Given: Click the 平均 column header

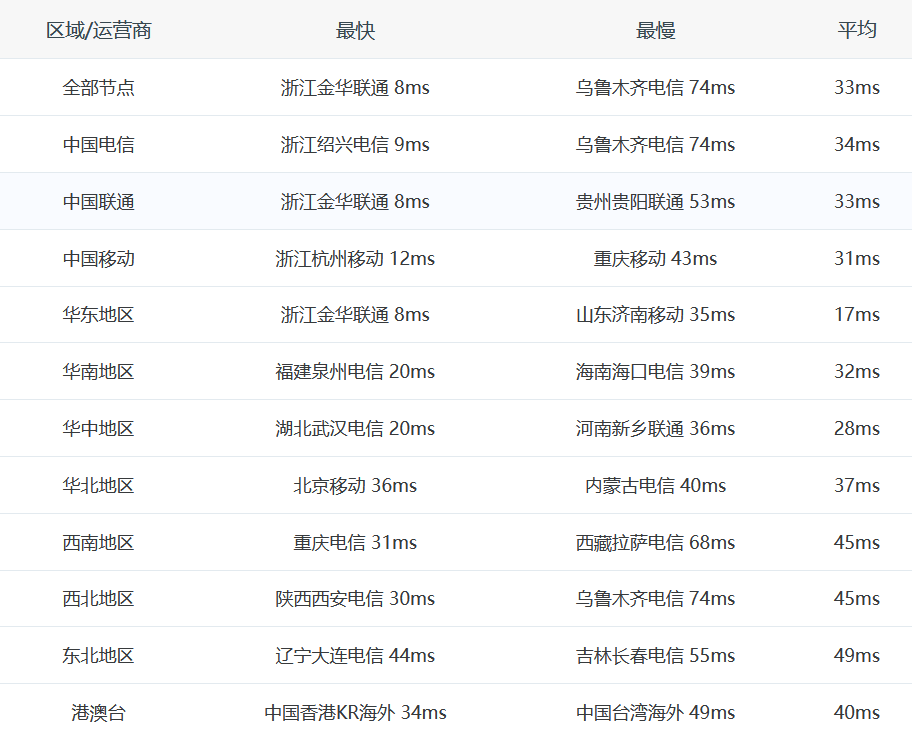Looking at the screenshot, I should coord(857,30).
